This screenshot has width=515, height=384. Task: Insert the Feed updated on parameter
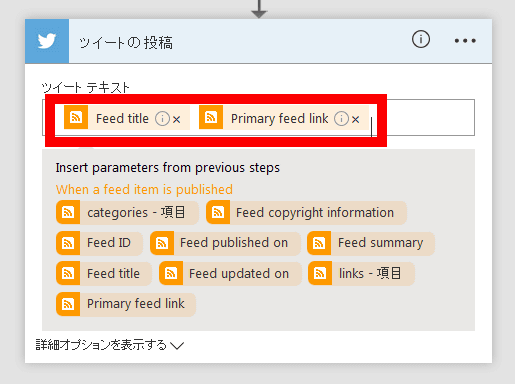tap(230, 274)
